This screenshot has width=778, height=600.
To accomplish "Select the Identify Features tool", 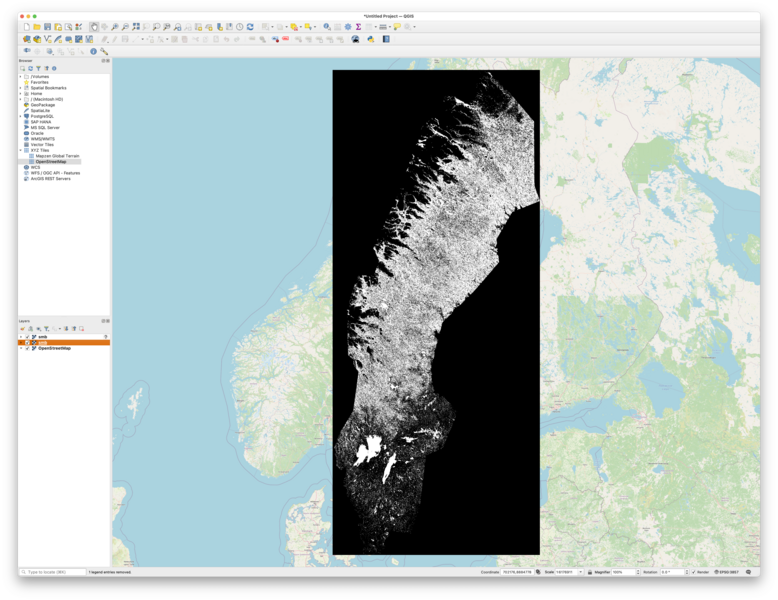I will (327, 27).
